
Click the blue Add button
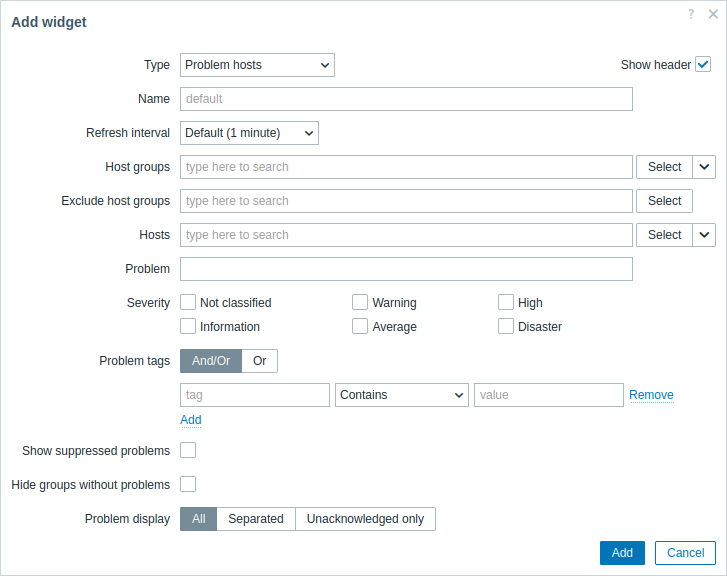coord(622,553)
